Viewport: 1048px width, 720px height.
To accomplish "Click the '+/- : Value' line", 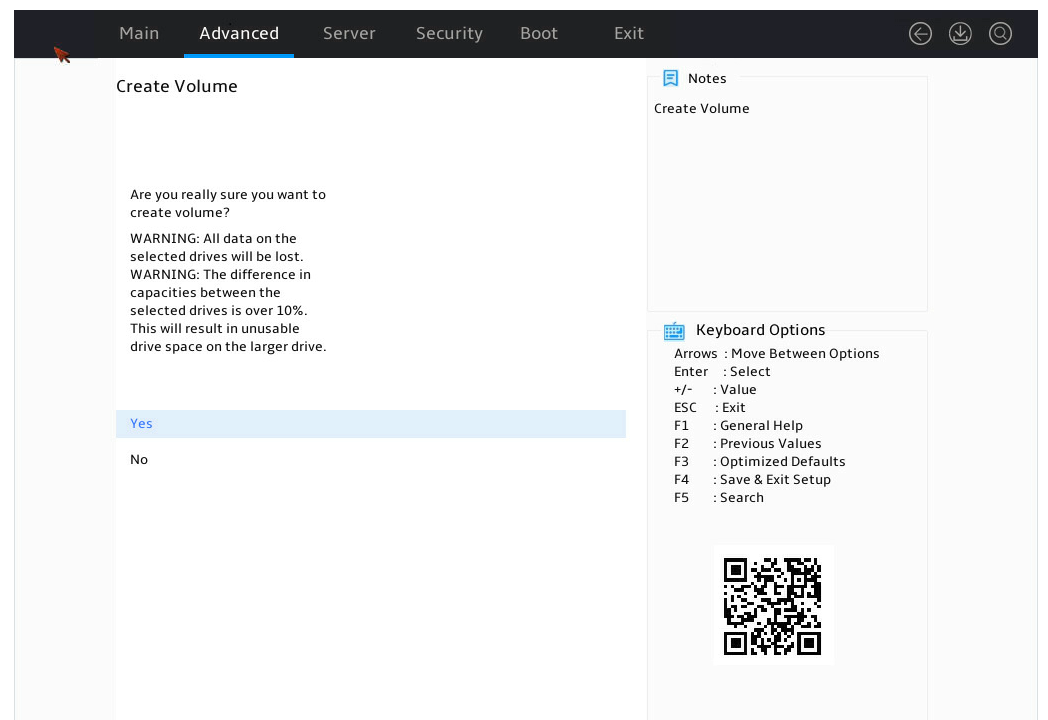I will click(x=715, y=390).
